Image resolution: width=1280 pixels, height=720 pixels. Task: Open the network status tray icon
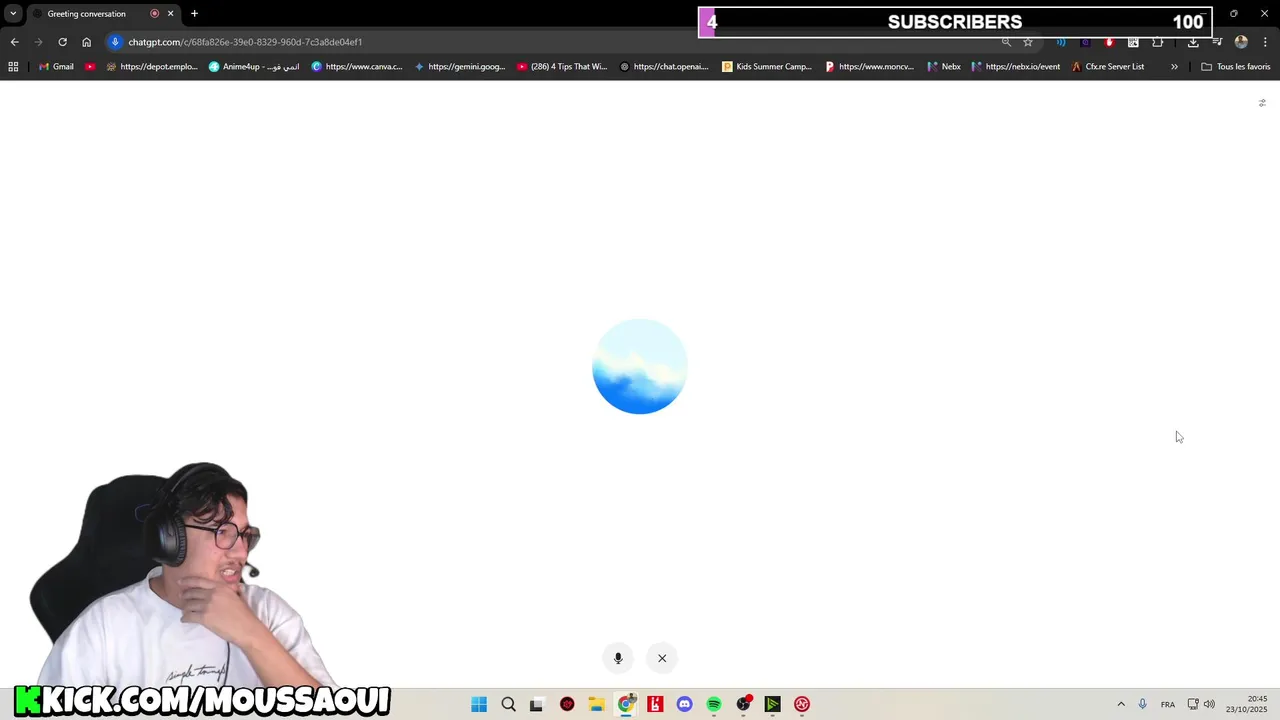point(1193,704)
